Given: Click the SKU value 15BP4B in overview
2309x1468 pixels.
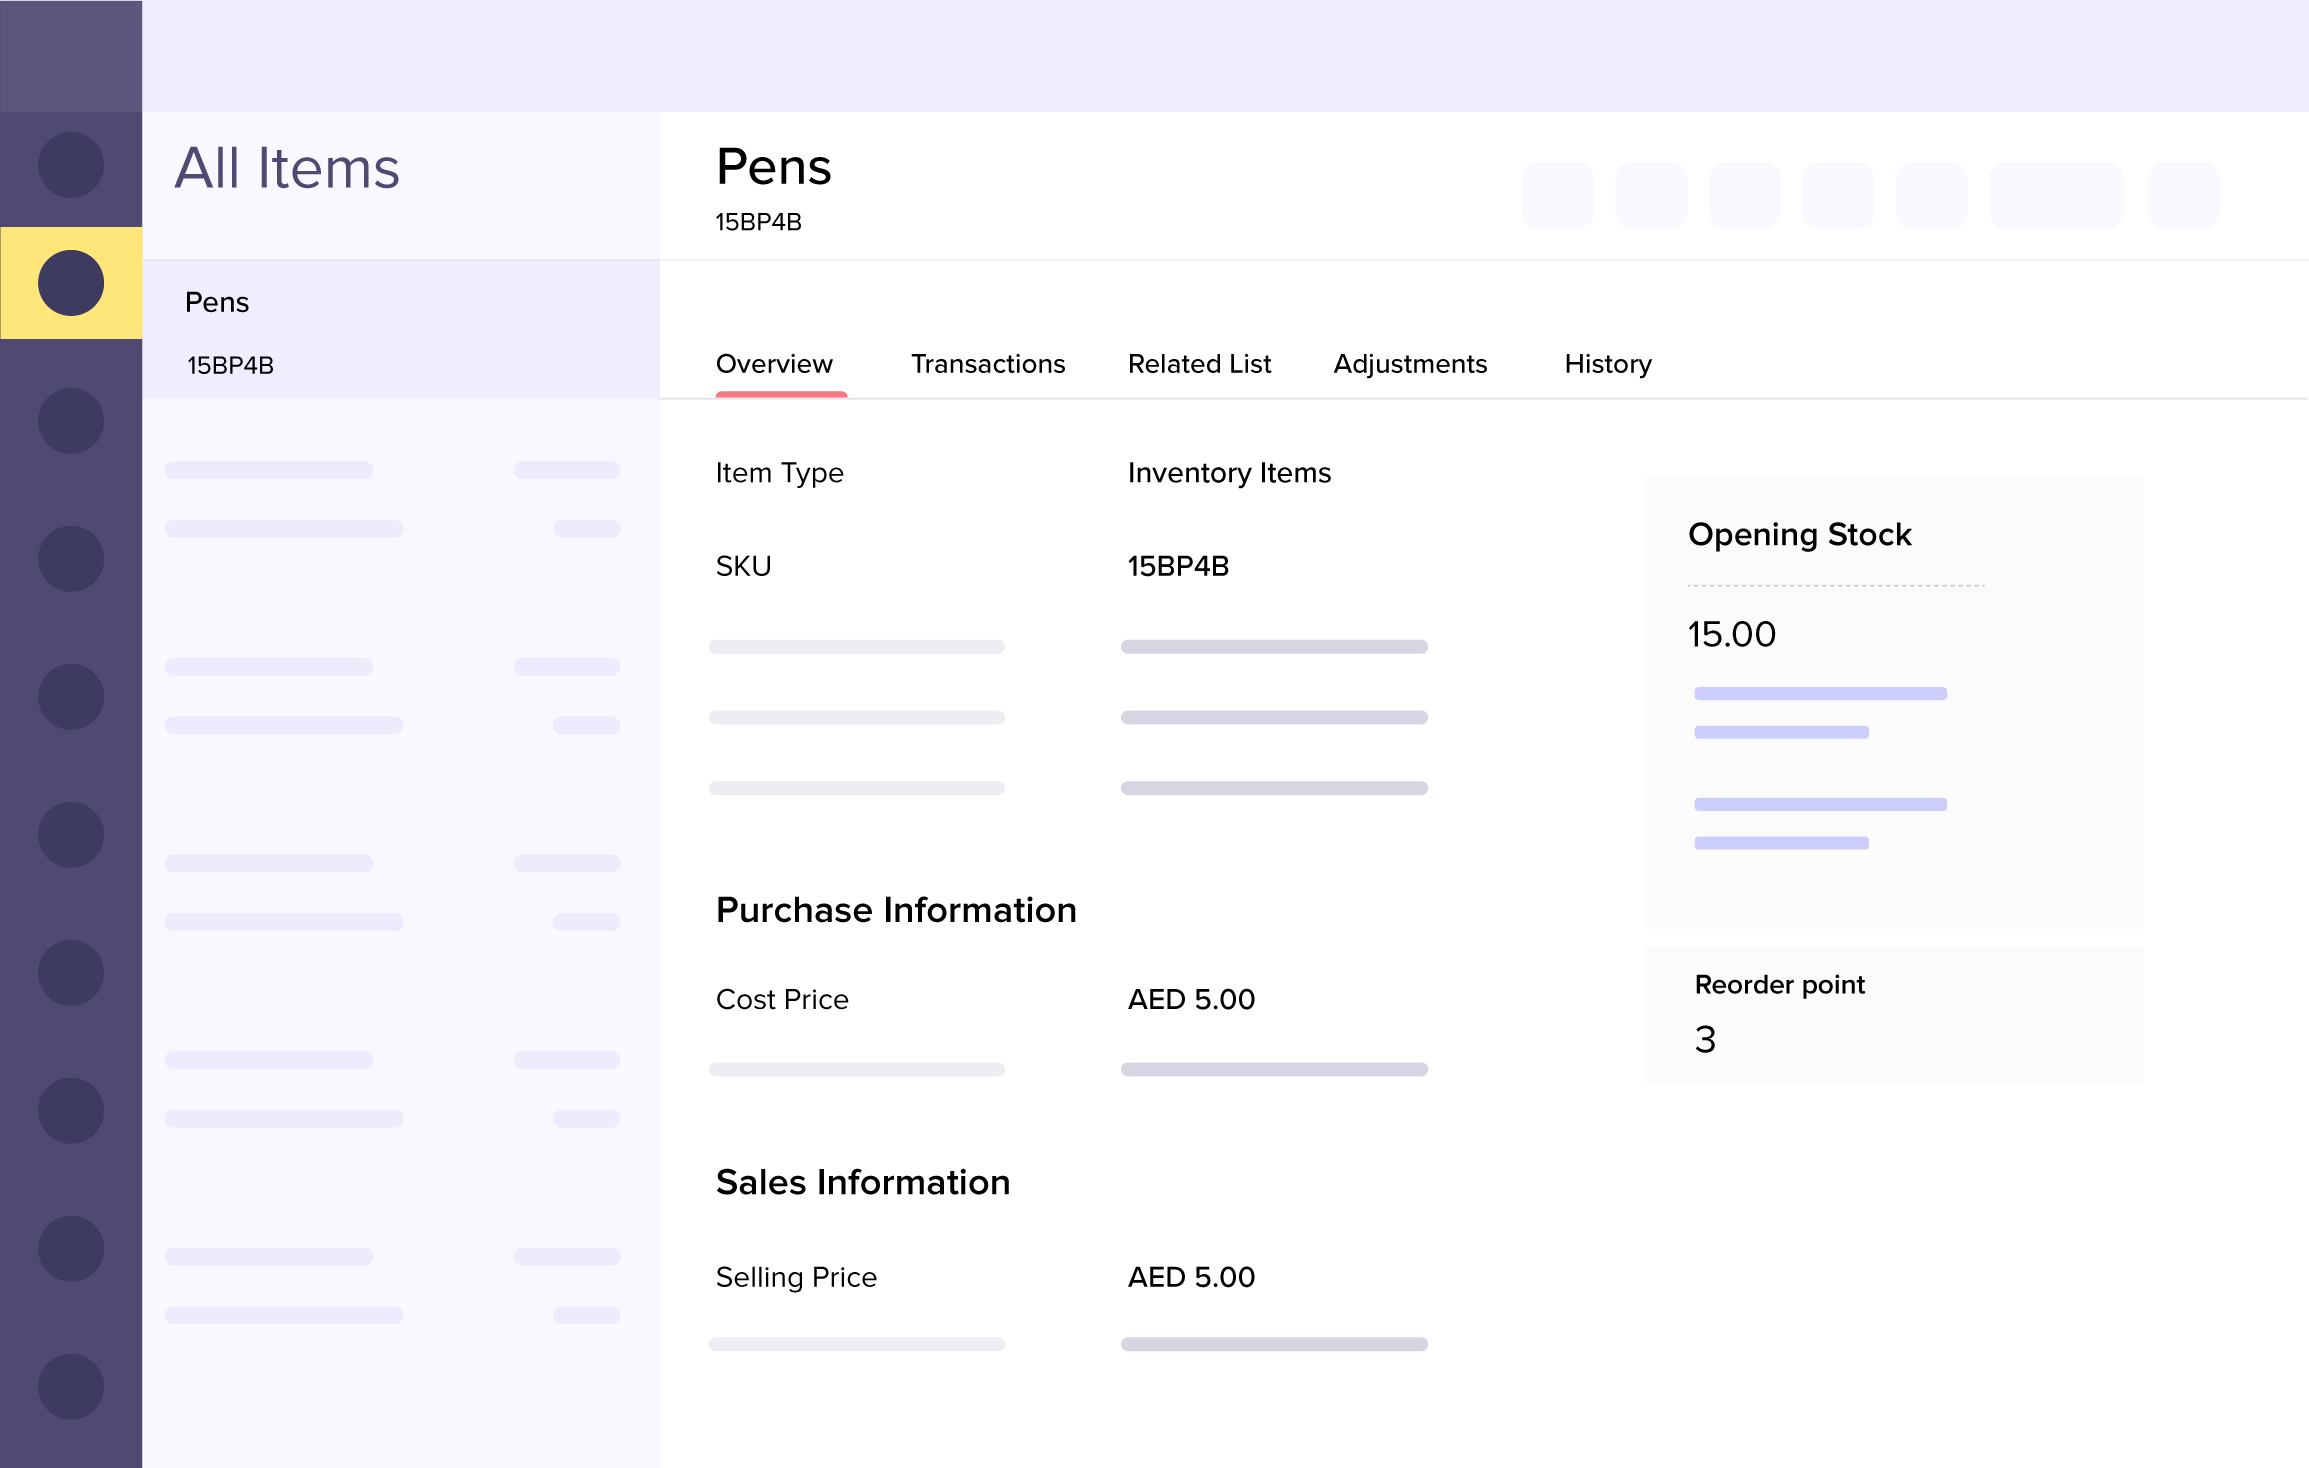Looking at the screenshot, I should point(1178,566).
